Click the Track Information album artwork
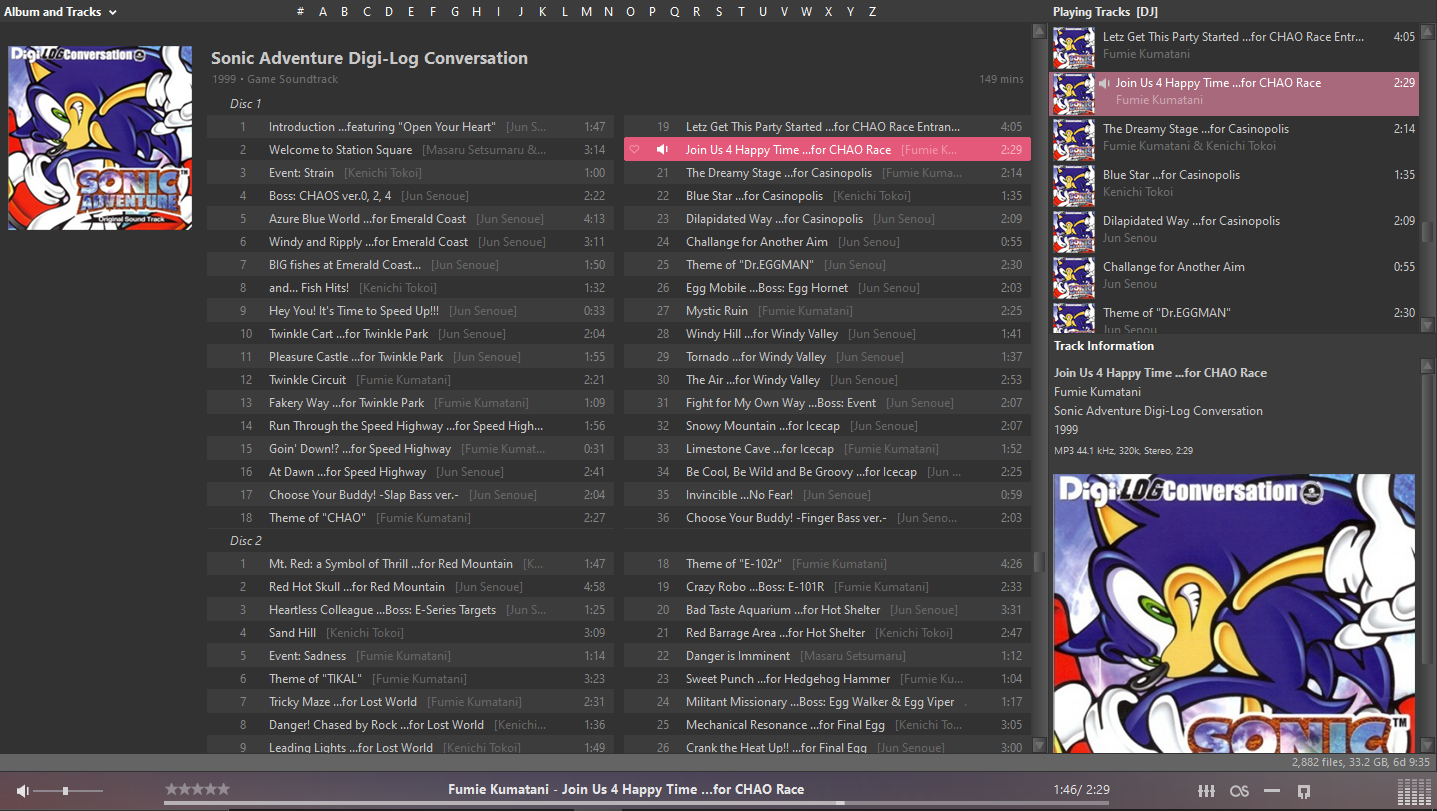Viewport: 1437px width, 811px height. [1234, 613]
